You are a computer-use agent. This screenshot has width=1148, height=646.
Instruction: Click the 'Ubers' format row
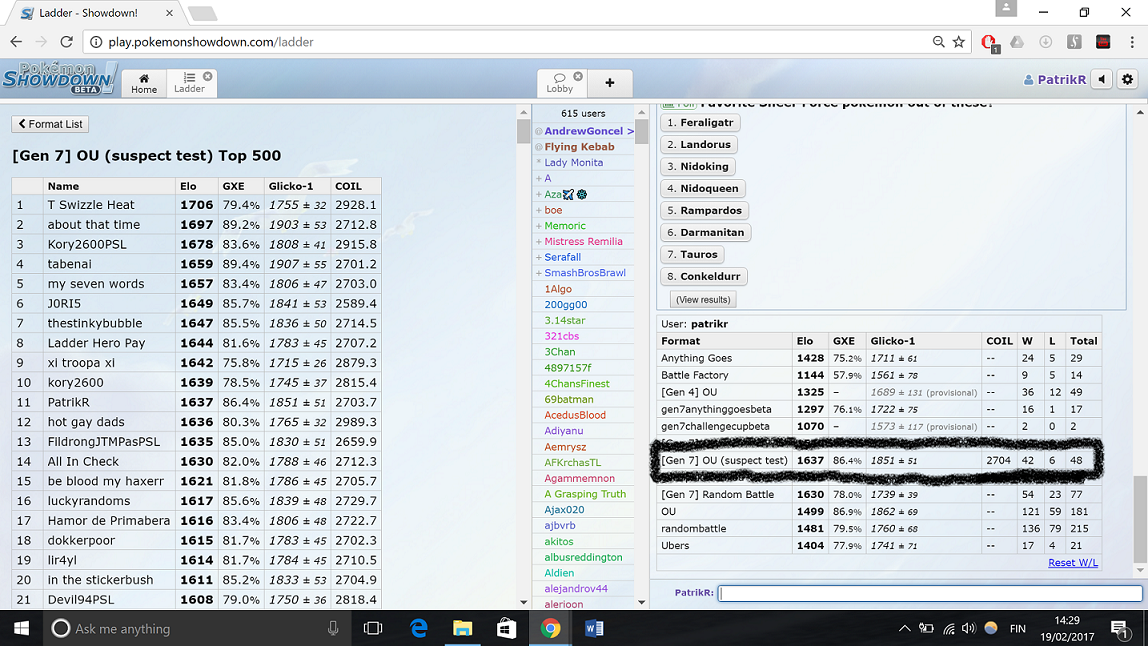coord(879,546)
